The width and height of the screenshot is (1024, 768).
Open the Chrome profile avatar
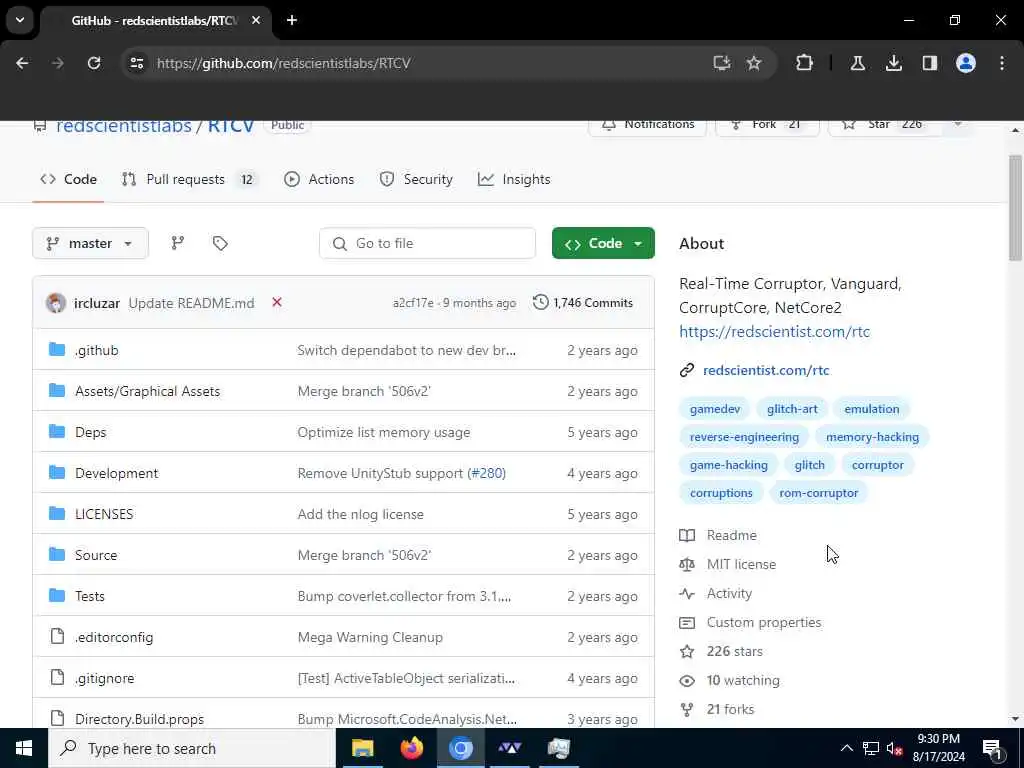(965, 63)
